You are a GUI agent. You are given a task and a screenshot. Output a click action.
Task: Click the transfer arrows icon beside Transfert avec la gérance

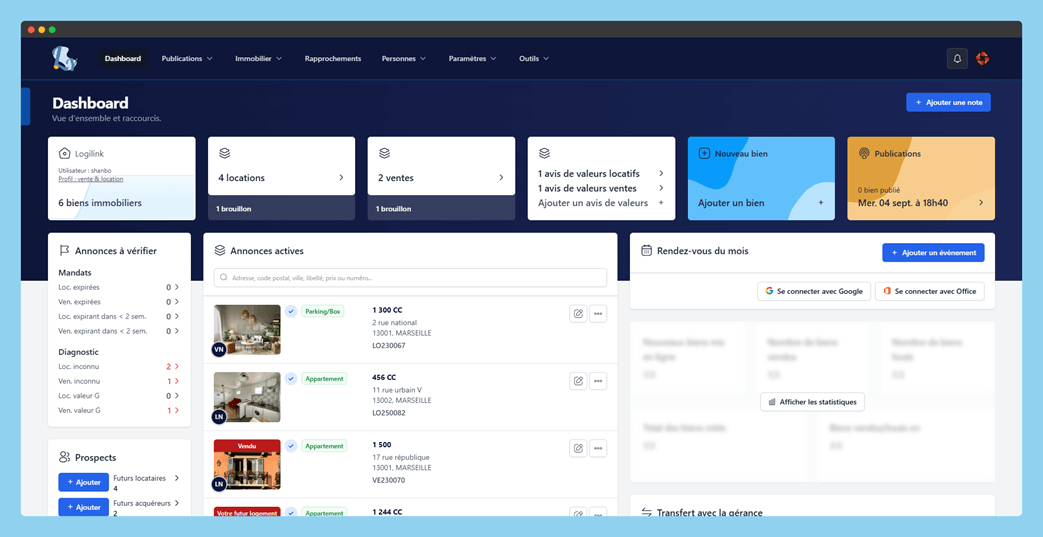click(646, 512)
